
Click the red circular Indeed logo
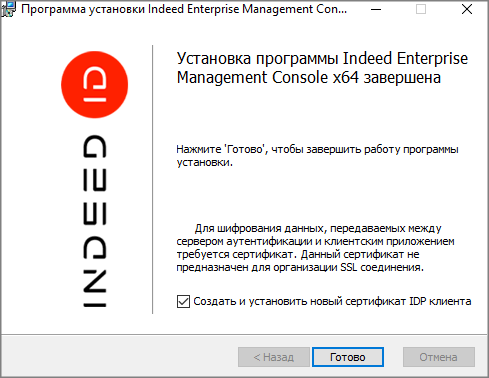coord(95,84)
